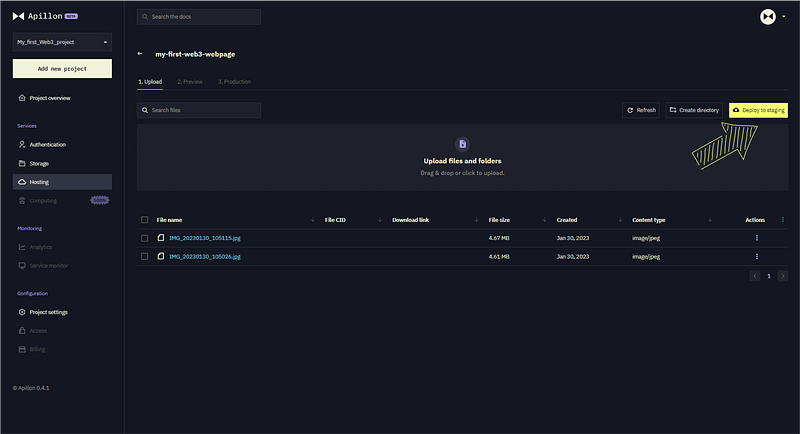Click the Project overview home icon
The height and width of the screenshot is (434, 800).
click(22, 98)
